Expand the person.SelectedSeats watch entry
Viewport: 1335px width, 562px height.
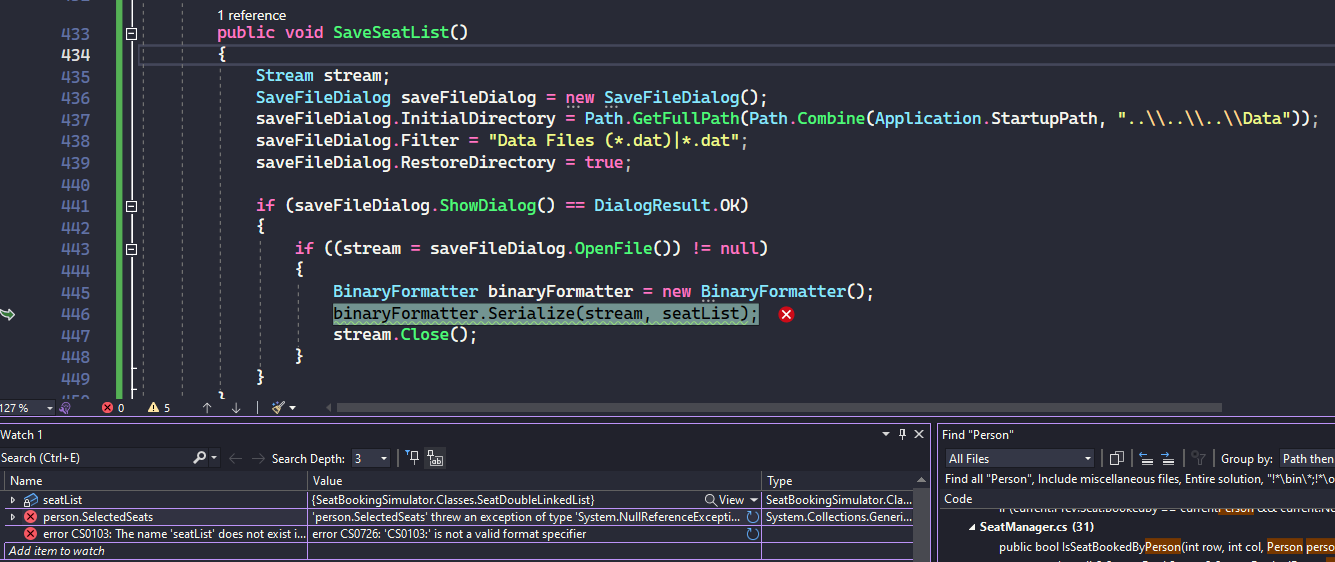[13, 517]
